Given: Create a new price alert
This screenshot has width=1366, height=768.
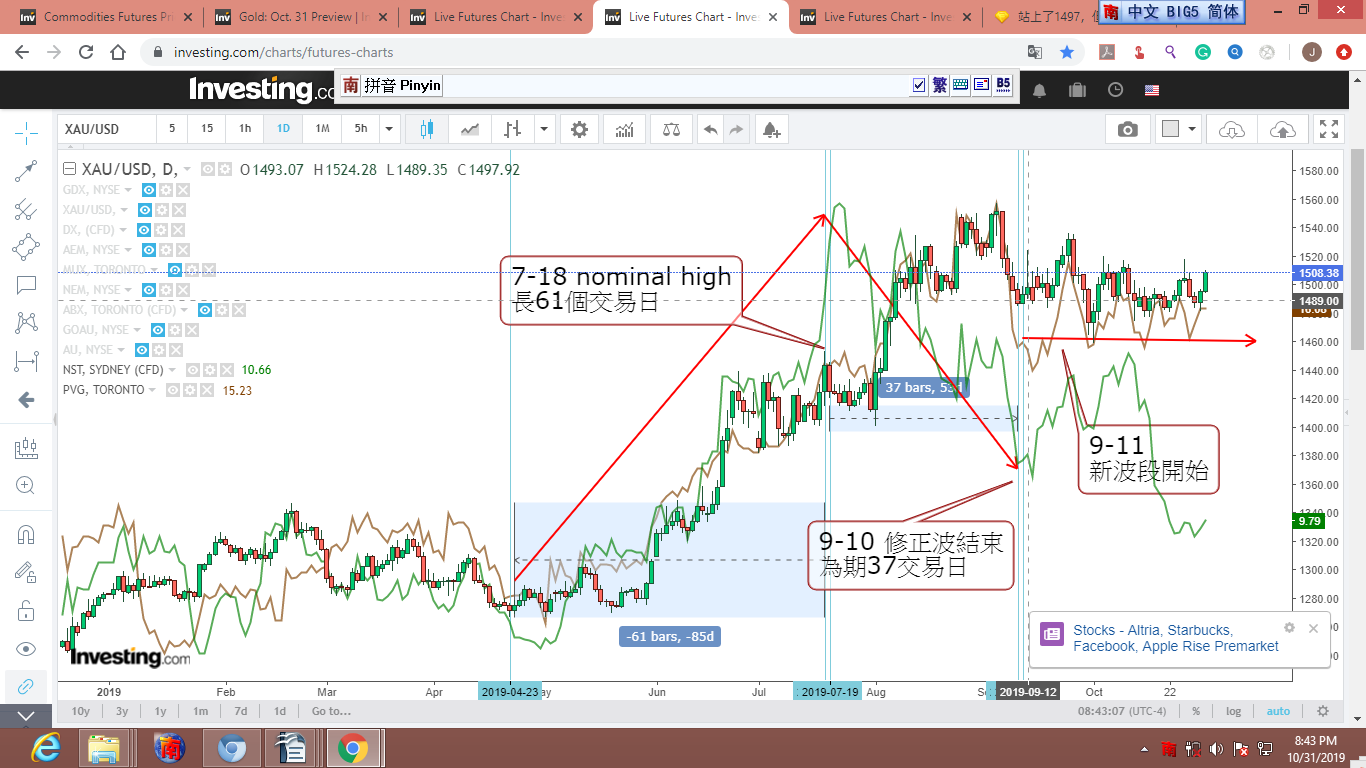Looking at the screenshot, I should 771,129.
